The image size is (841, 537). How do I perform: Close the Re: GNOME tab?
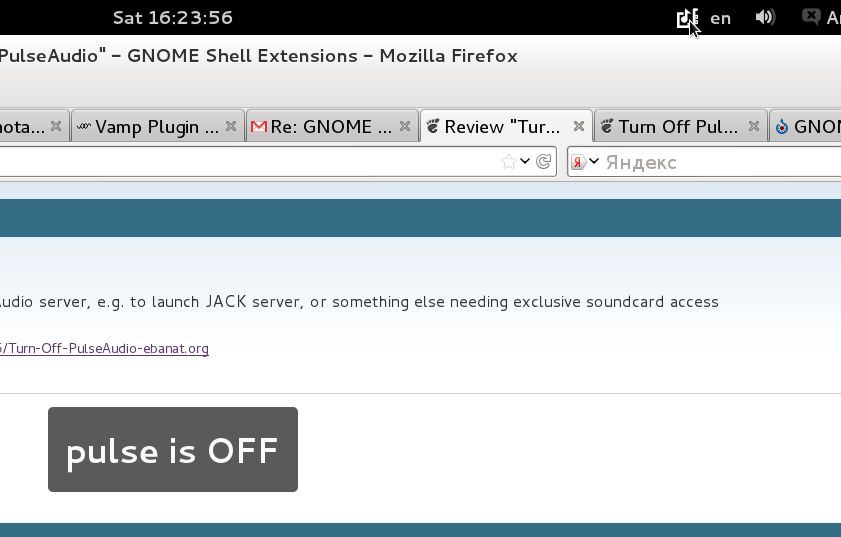(405, 126)
